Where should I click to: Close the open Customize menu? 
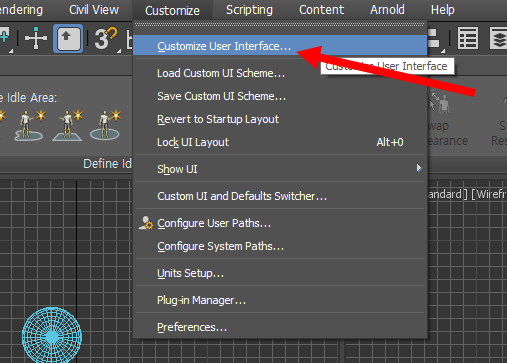click(172, 10)
